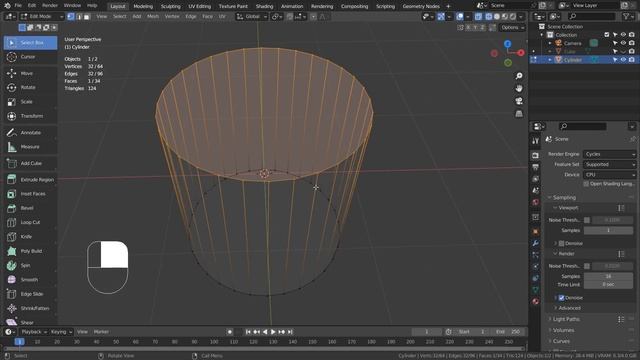This screenshot has width=640, height=360.
Task: Select the Select Box tool
Action: (31, 42)
